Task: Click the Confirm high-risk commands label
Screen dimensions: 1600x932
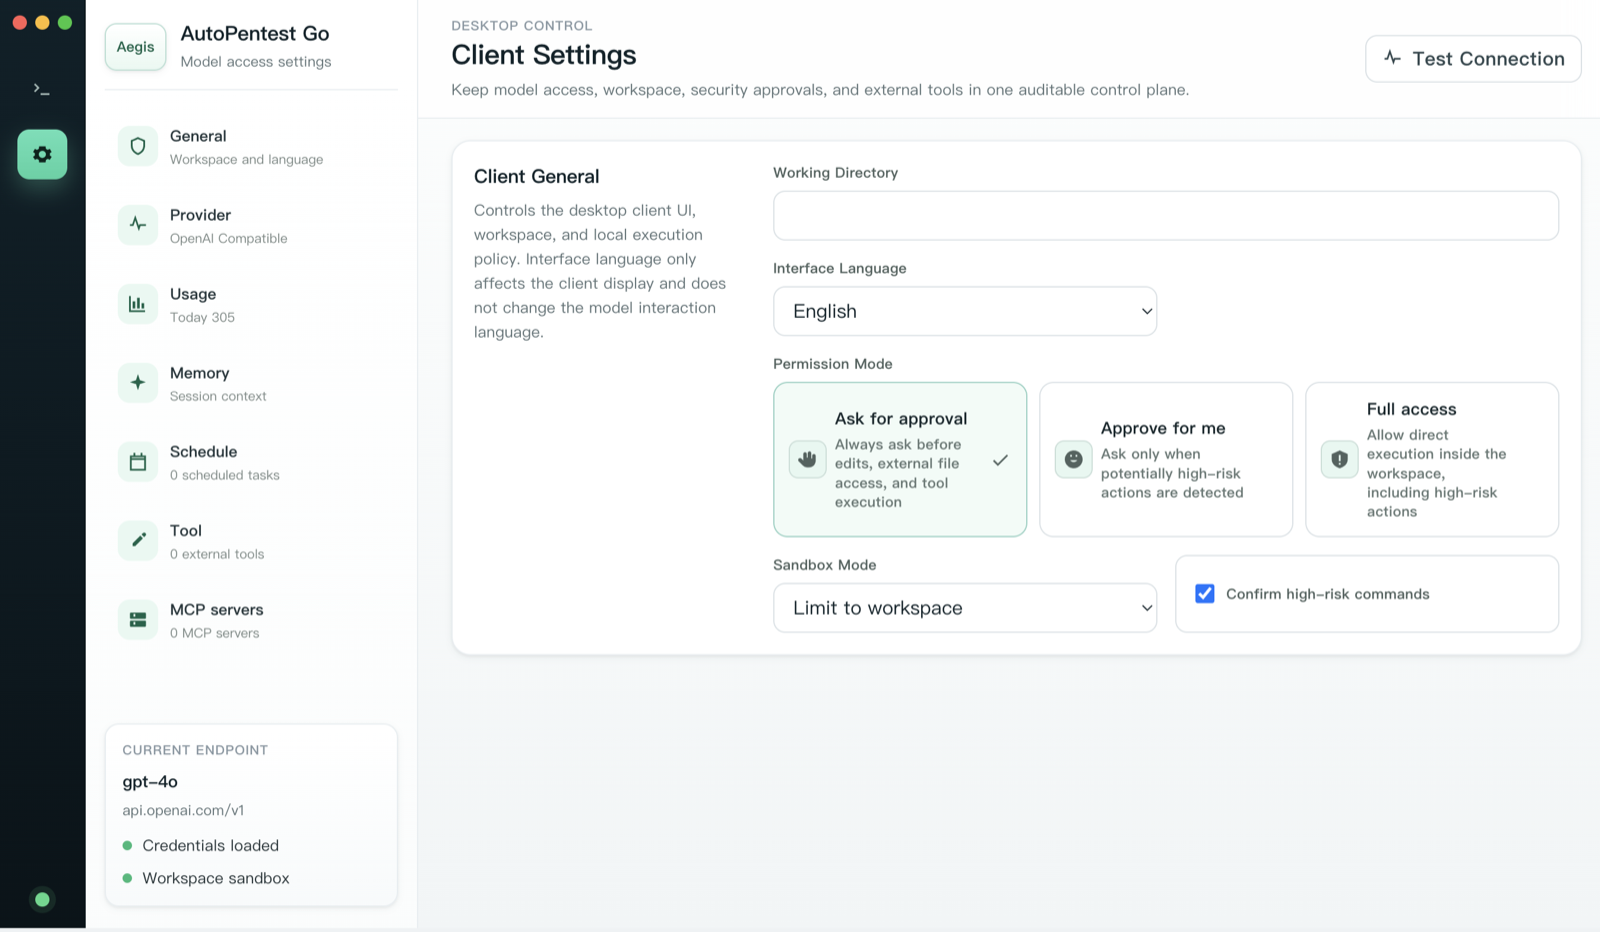Action: point(1328,594)
